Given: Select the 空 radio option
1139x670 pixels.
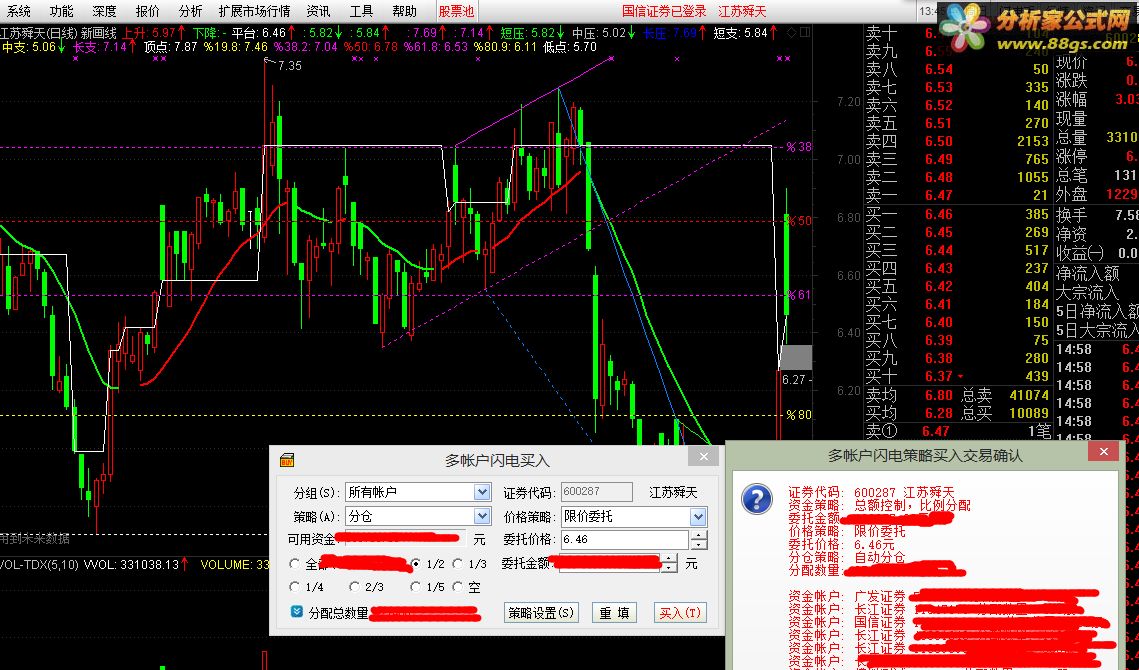Looking at the screenshot, I should click(458, 586).
